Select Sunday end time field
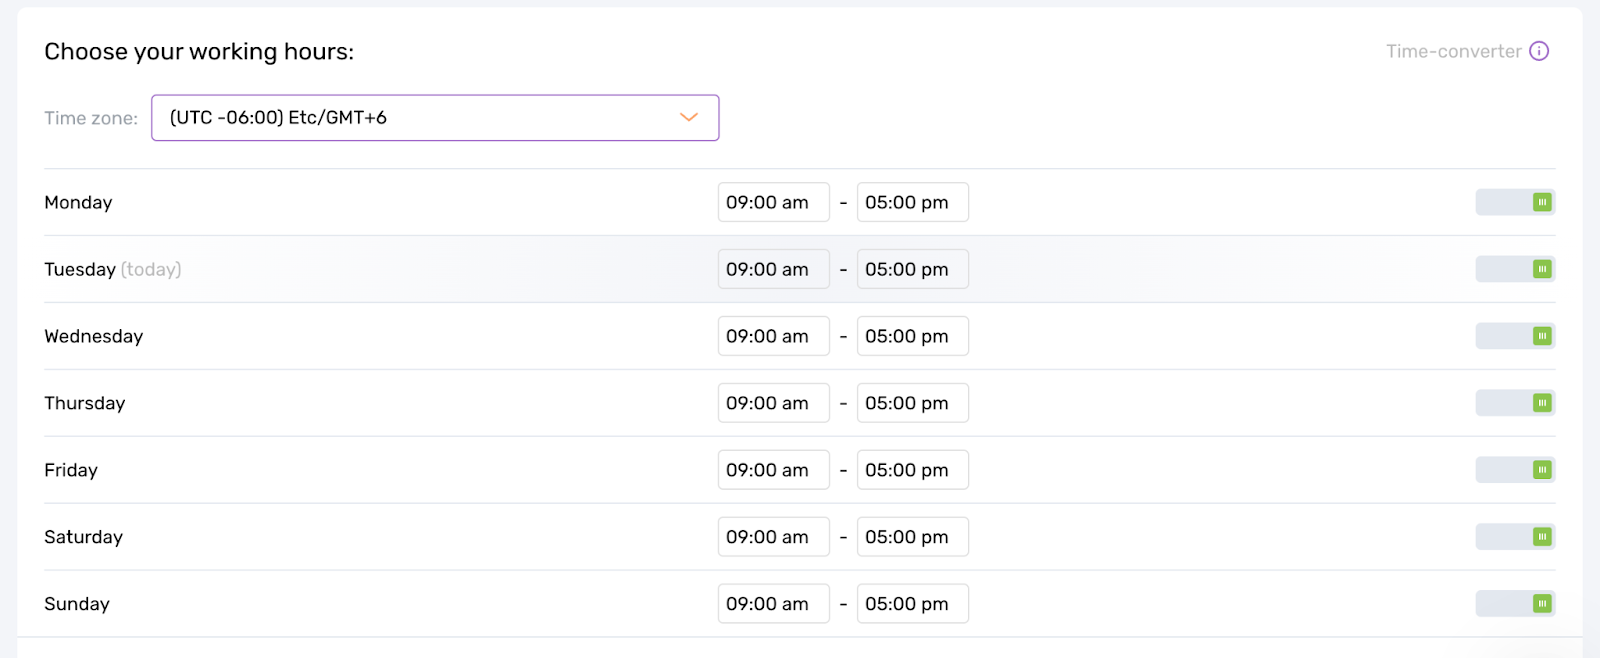The width and height of the screenshot is (1600, 658). (x=913, y=604)
